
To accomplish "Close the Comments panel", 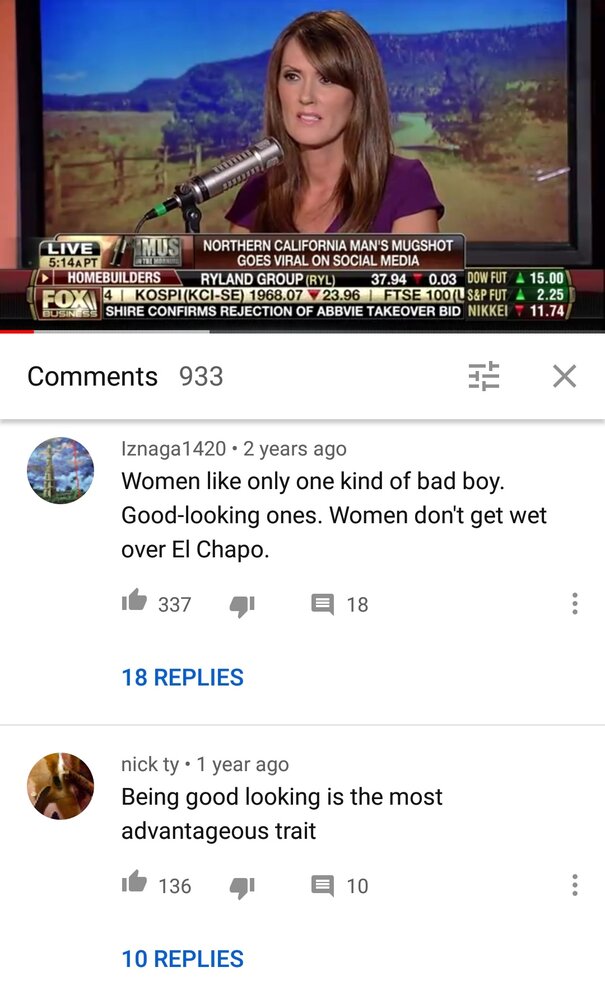I will click(x=564, y=376).
